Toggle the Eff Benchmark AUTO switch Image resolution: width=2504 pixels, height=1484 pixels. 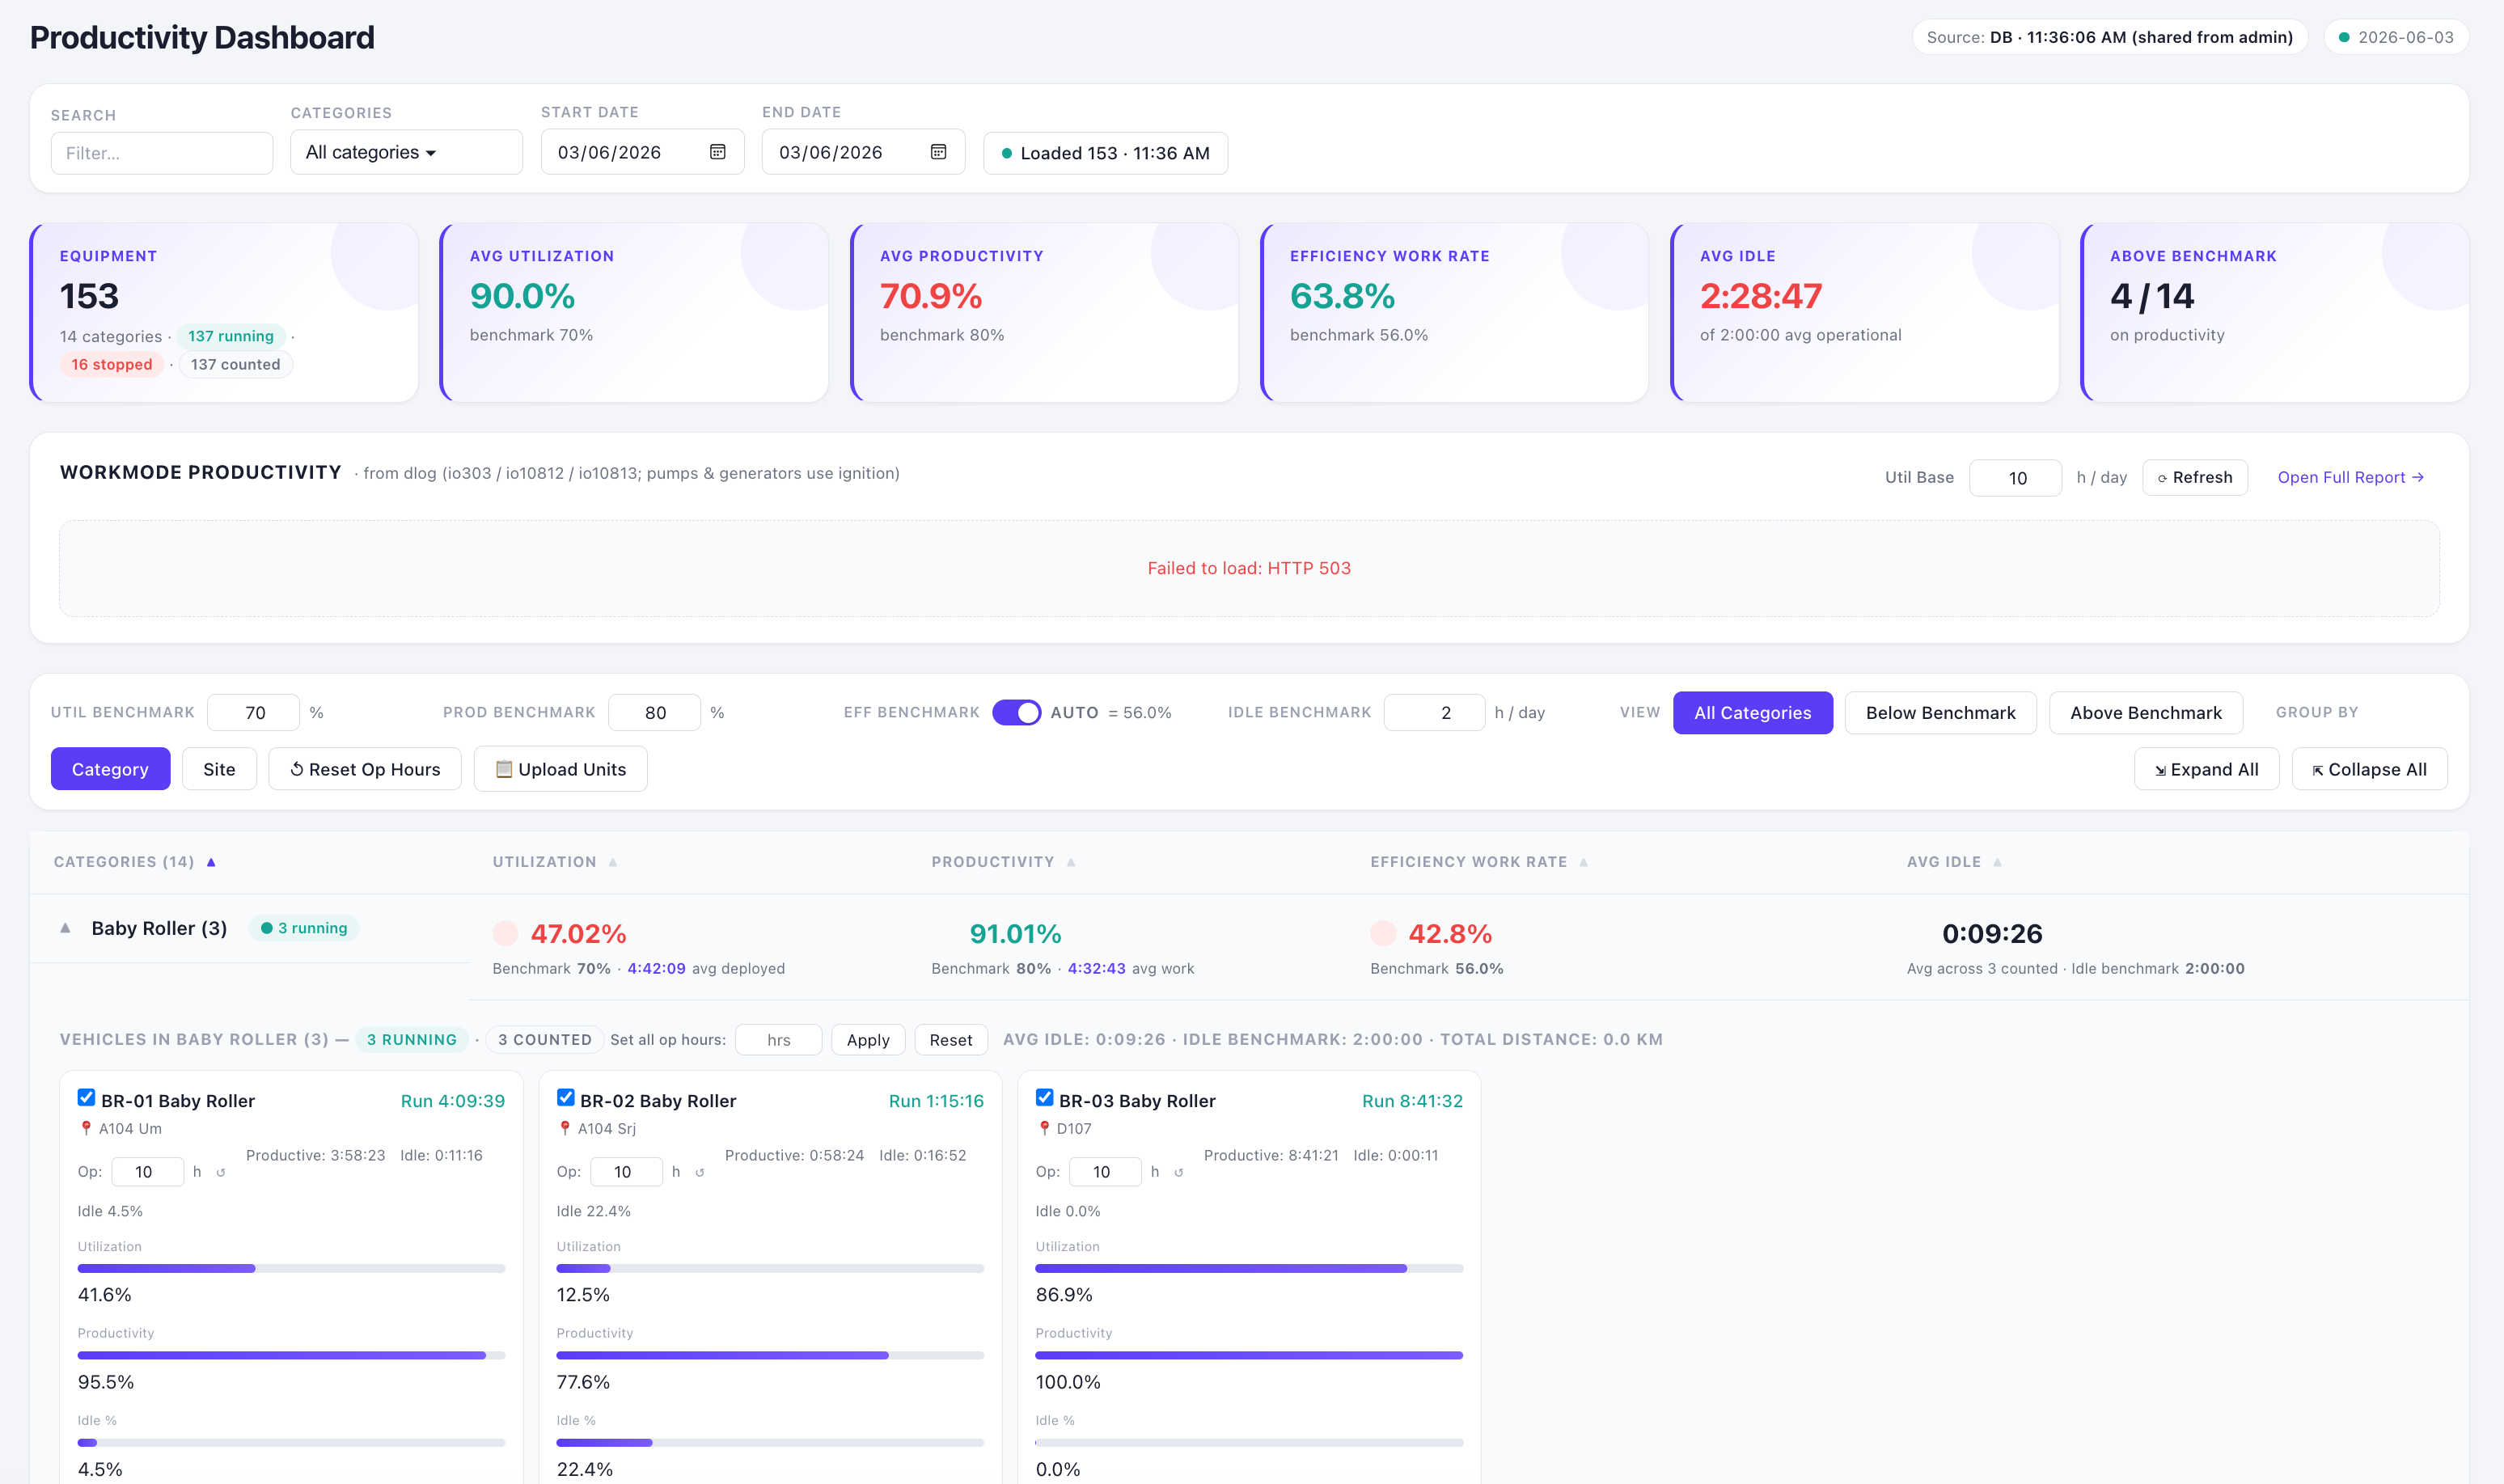(x=1016, y=712)
